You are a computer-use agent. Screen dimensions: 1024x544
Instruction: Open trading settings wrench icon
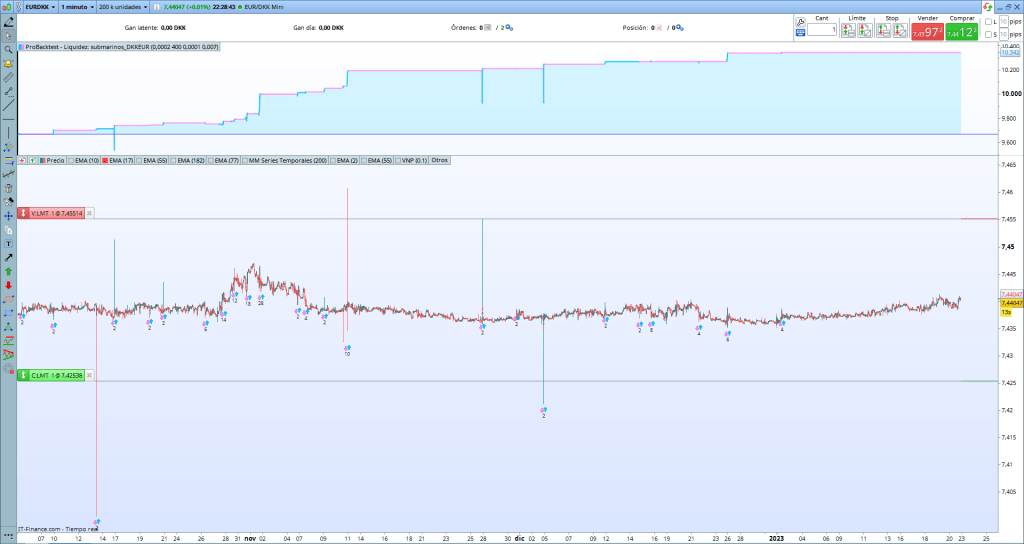coord(800,21)
